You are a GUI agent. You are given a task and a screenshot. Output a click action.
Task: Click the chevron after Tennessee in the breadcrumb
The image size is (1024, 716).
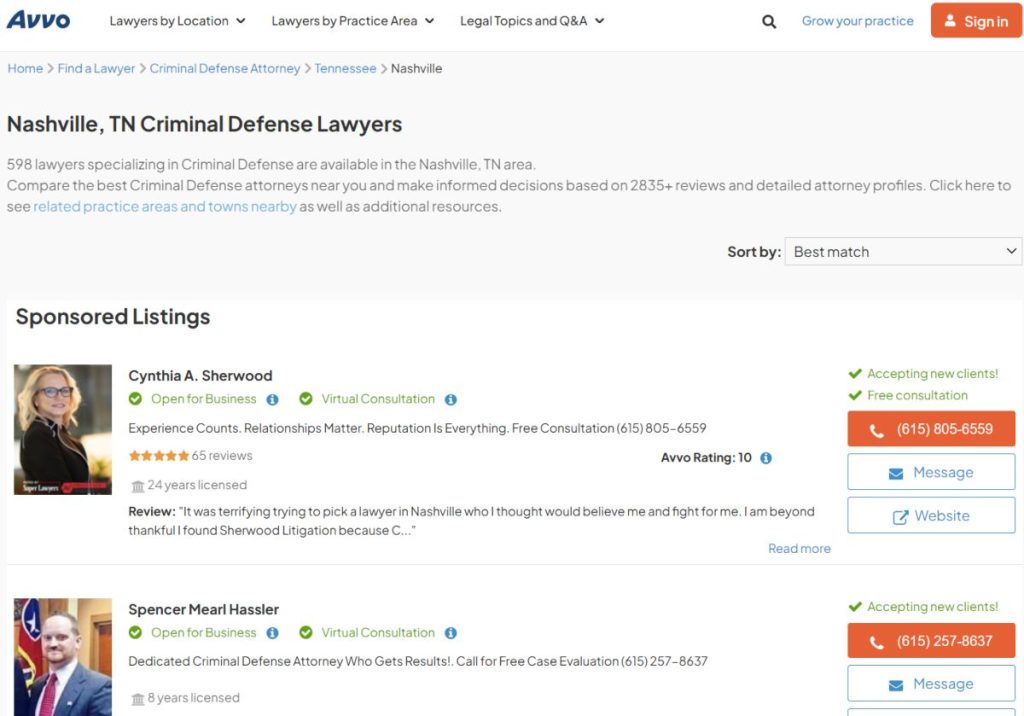[384, 69]
